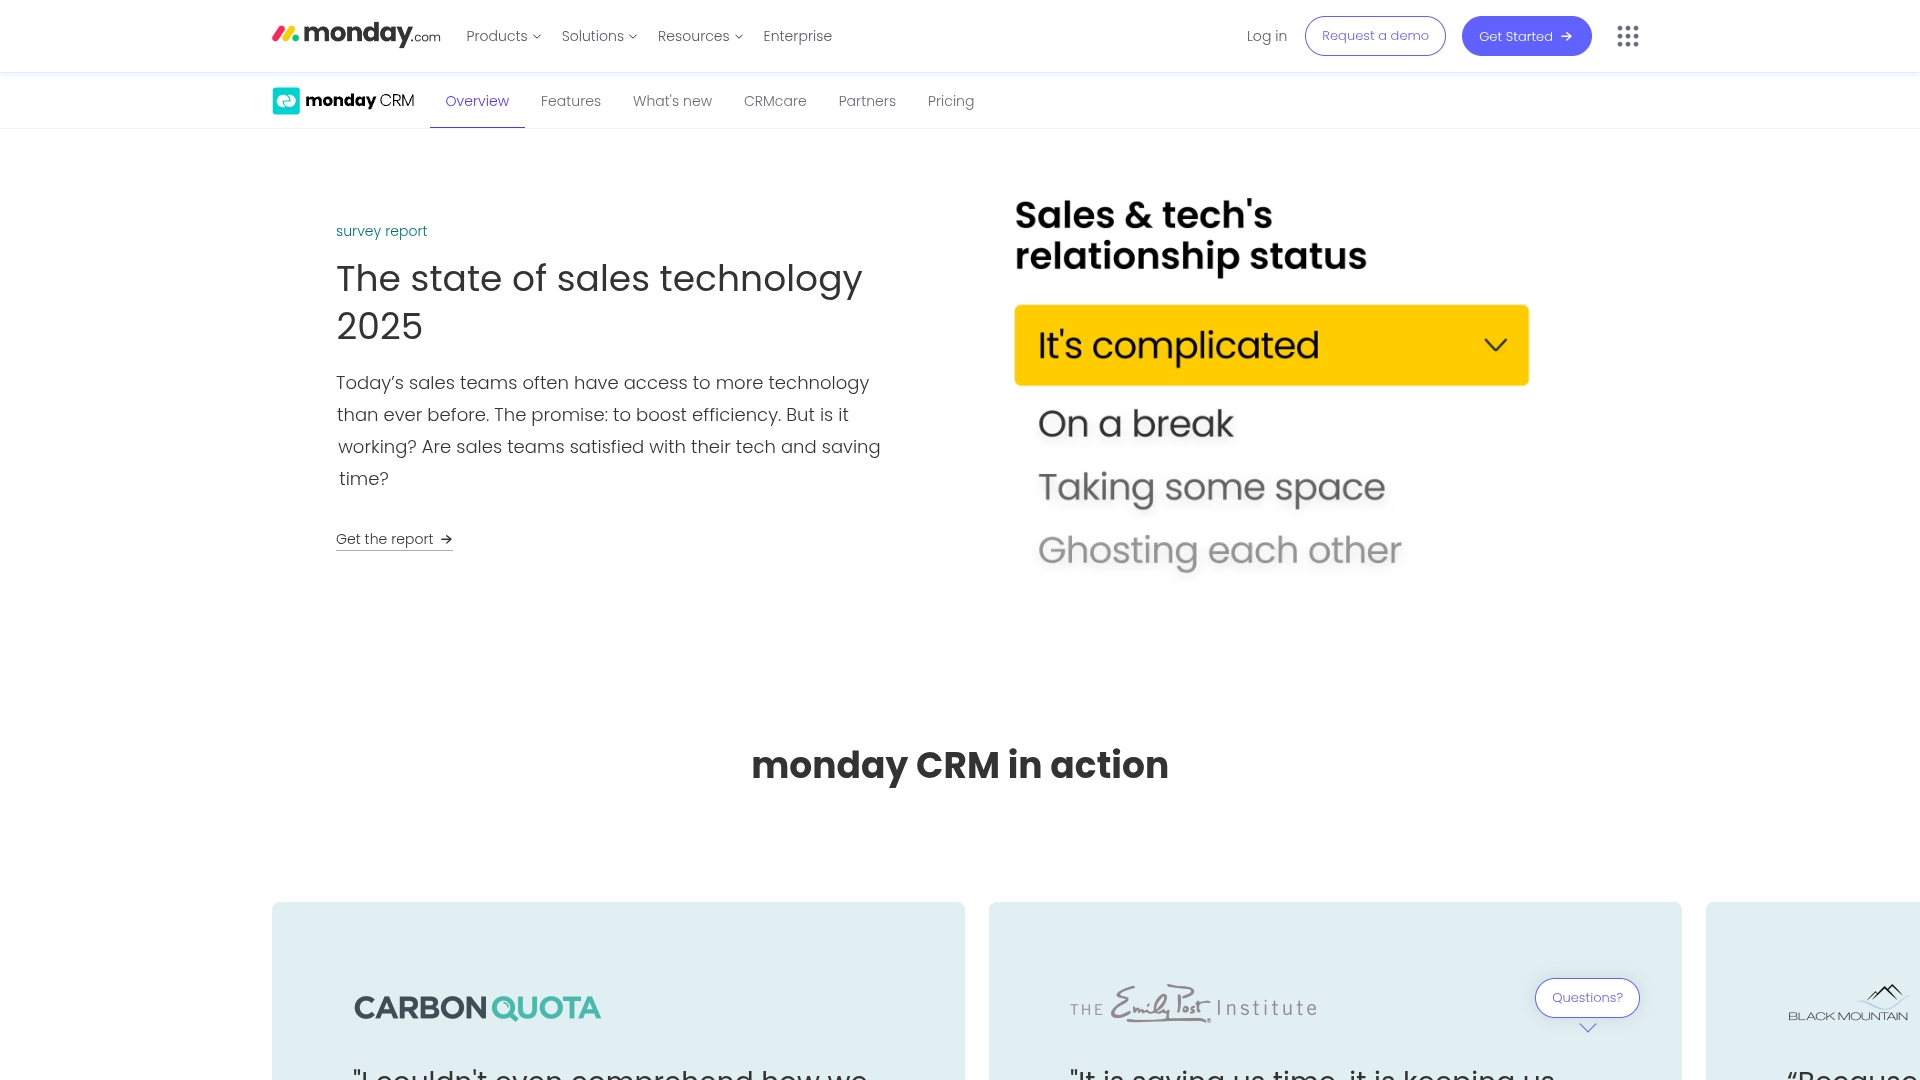The image size is (1920, 1080).
Task: Switch to the Features tab
Action: 571,101
